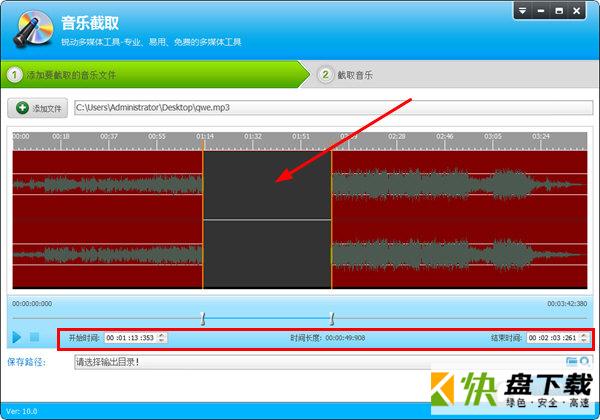
Task: Click the right range slider handle
Action: tap(332, 318)
